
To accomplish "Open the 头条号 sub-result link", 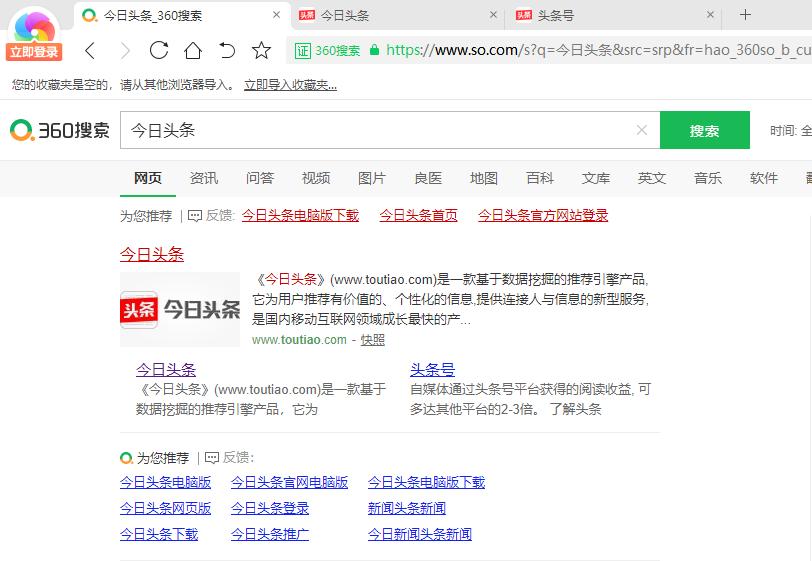I will click(x=432, y=370).
